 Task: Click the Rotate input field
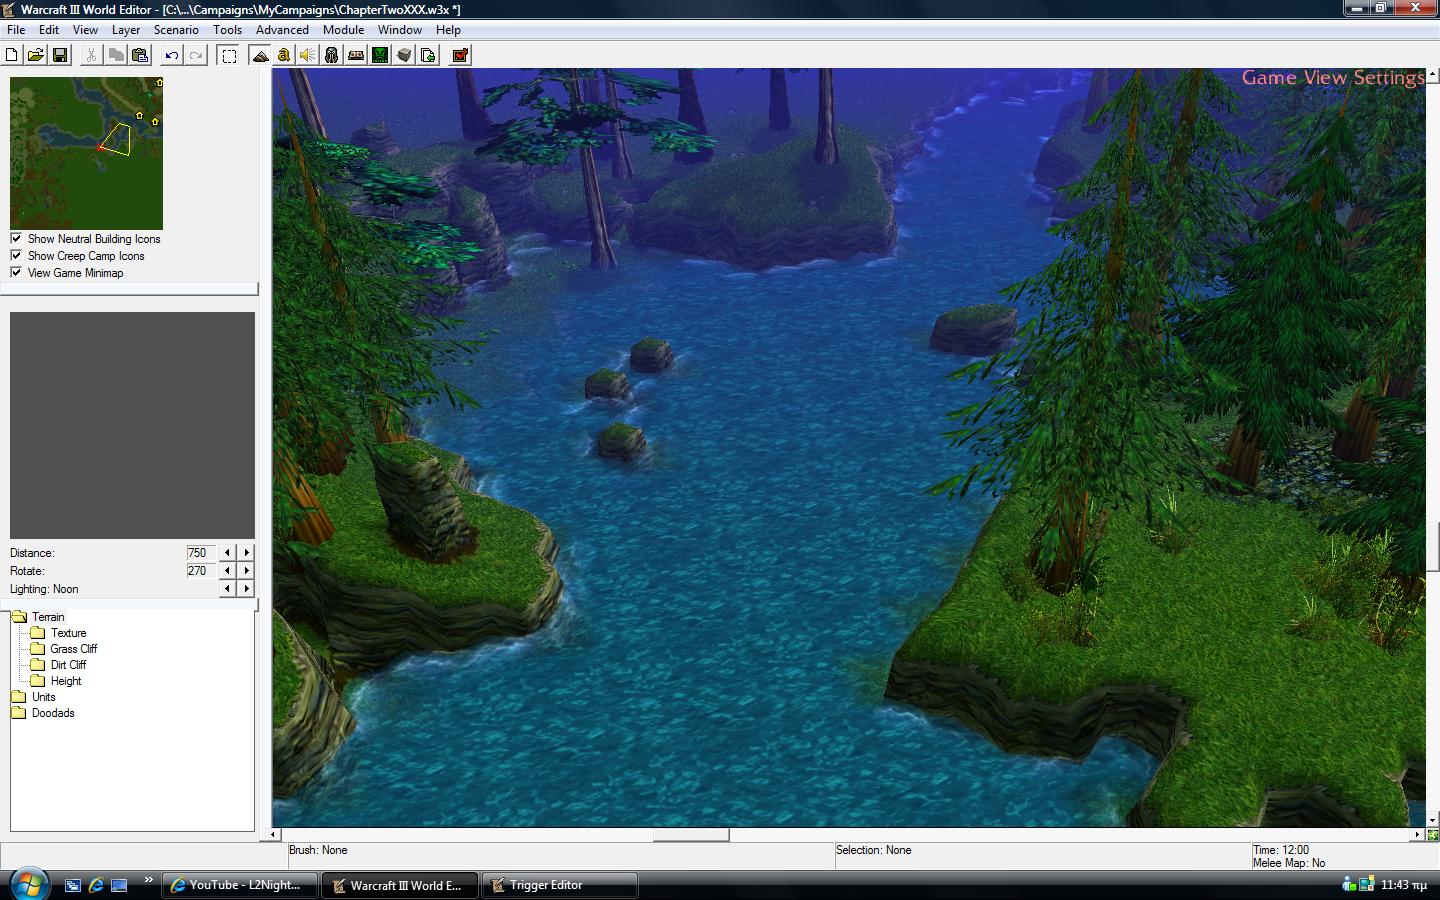(x=200, y=570)
